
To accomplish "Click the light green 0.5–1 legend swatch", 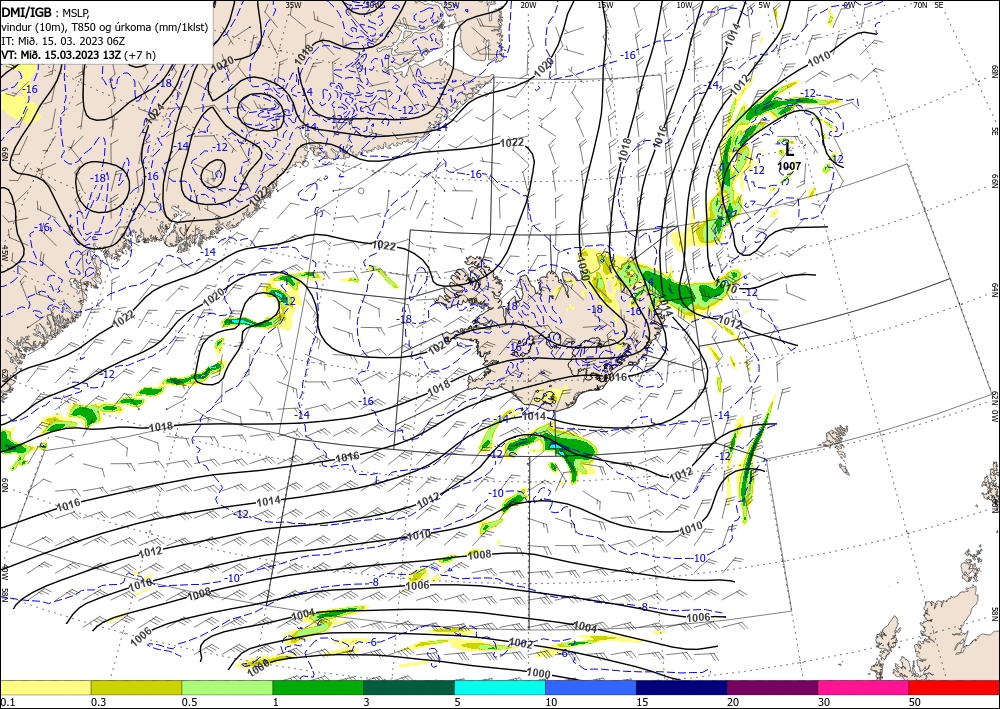I will click(227, 687).
